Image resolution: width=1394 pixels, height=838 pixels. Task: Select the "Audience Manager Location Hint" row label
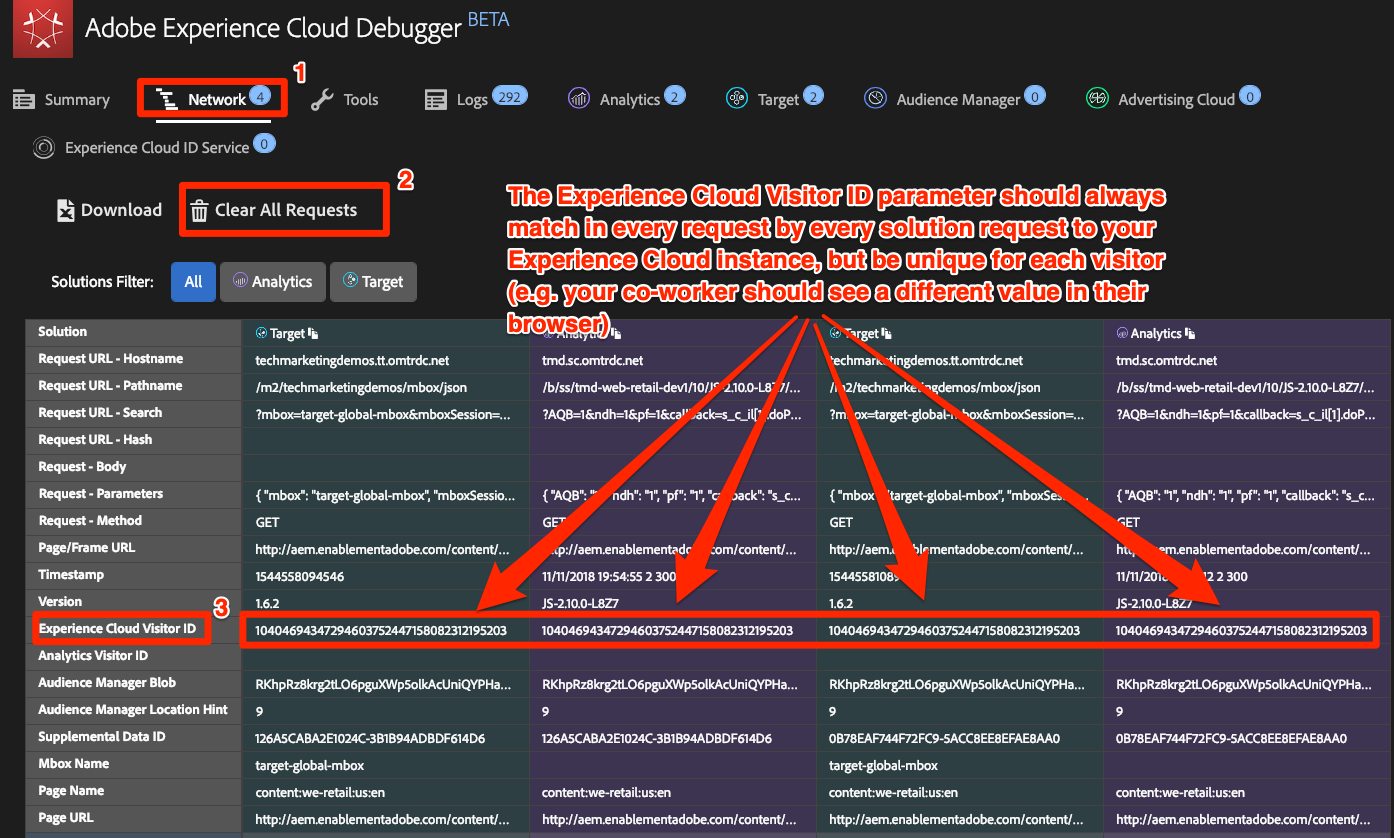pyautogui.click(x=133, y=710)
